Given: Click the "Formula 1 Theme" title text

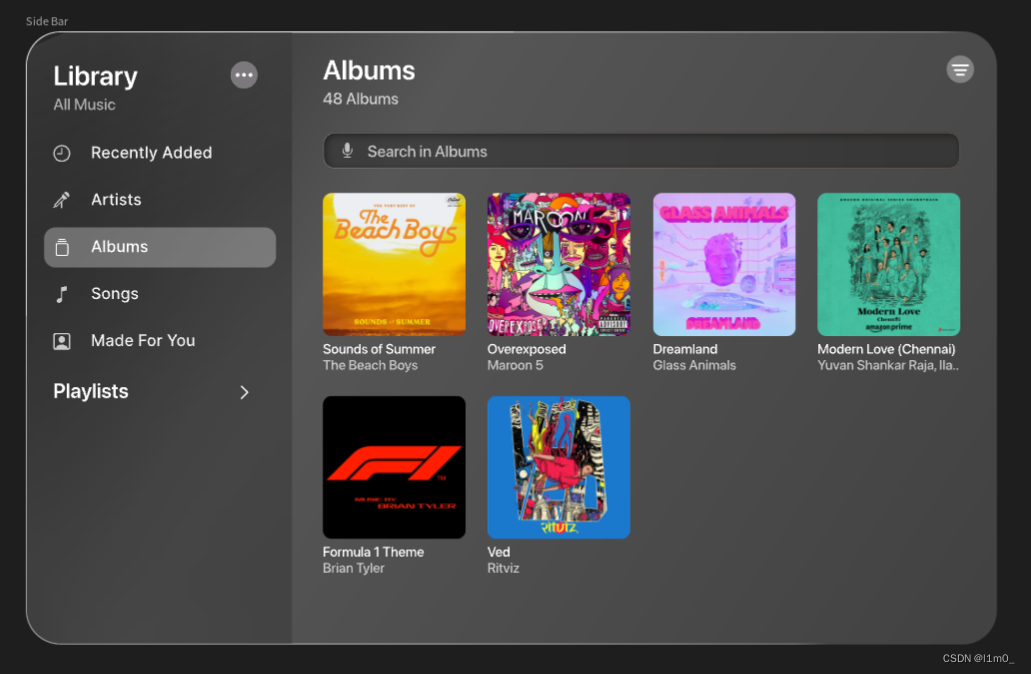Looking at the screenshot, I should 373,552.
